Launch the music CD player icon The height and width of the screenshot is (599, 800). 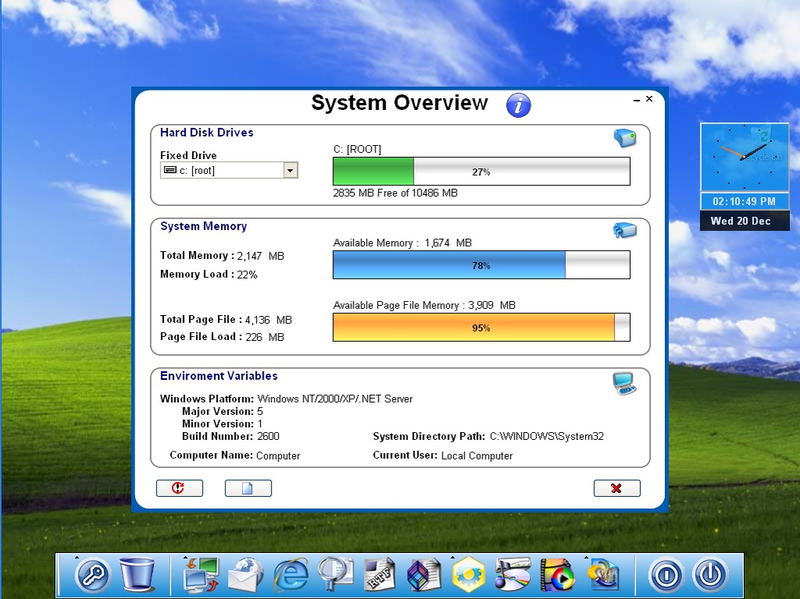pos(513,575)
